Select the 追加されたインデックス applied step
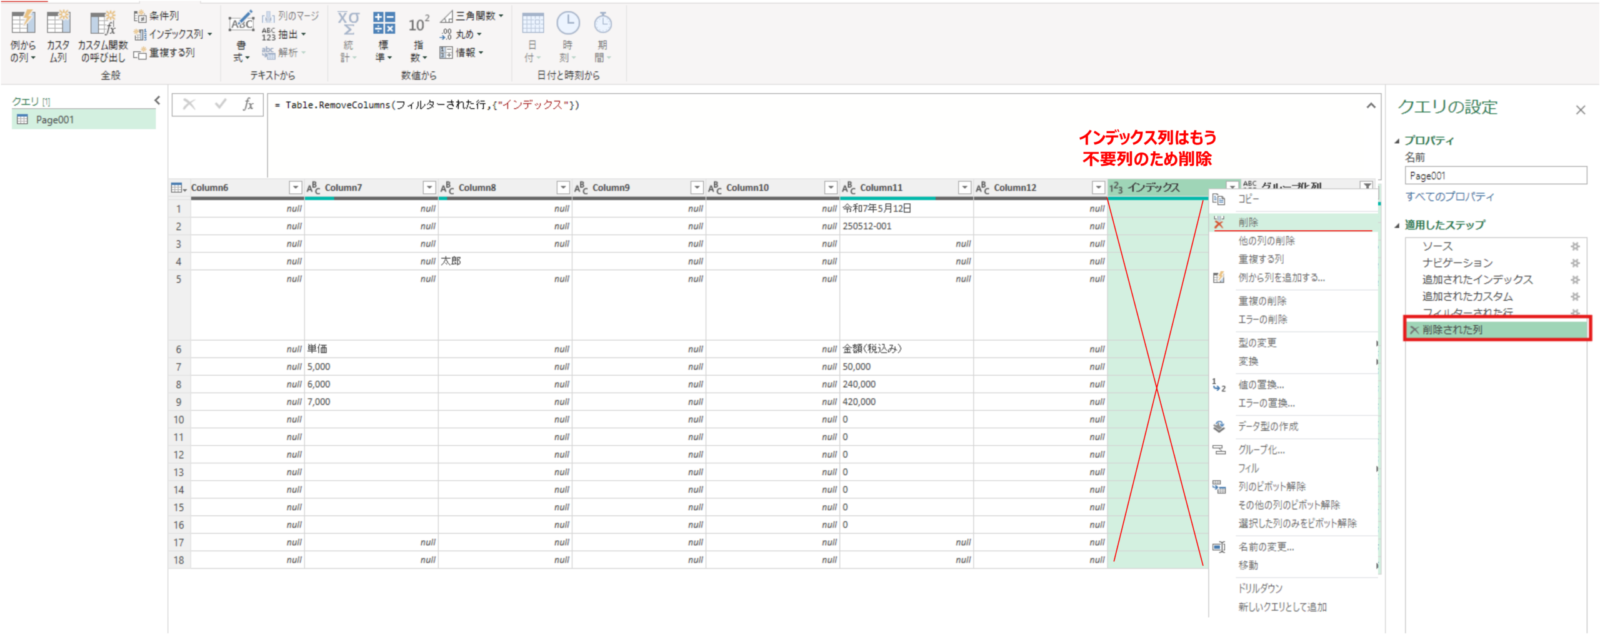The height and width of the screenshot is (634, 1600). (1477, 280)
